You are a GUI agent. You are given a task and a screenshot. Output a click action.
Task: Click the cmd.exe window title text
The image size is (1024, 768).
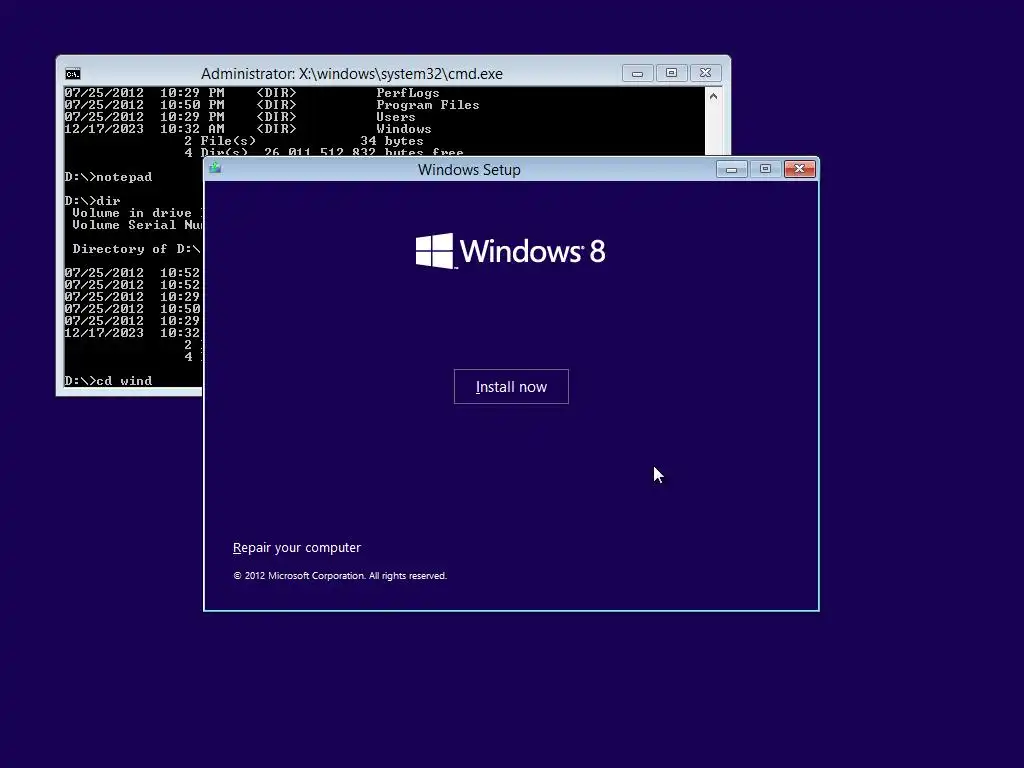[351, 74]
